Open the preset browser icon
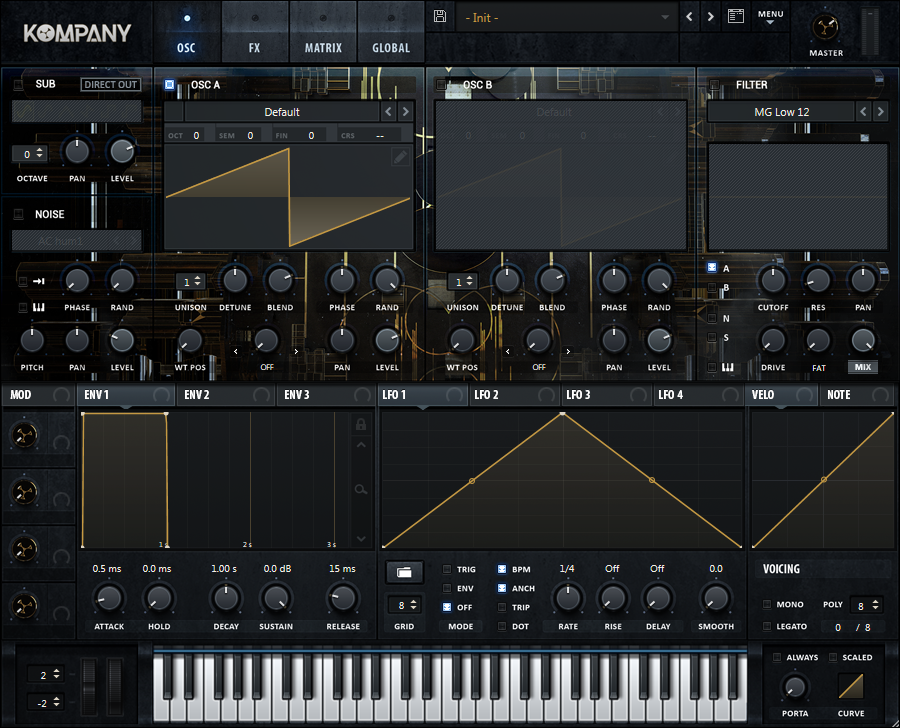The width and height of the screenshot is (900, 728). (x=735, y=16)
